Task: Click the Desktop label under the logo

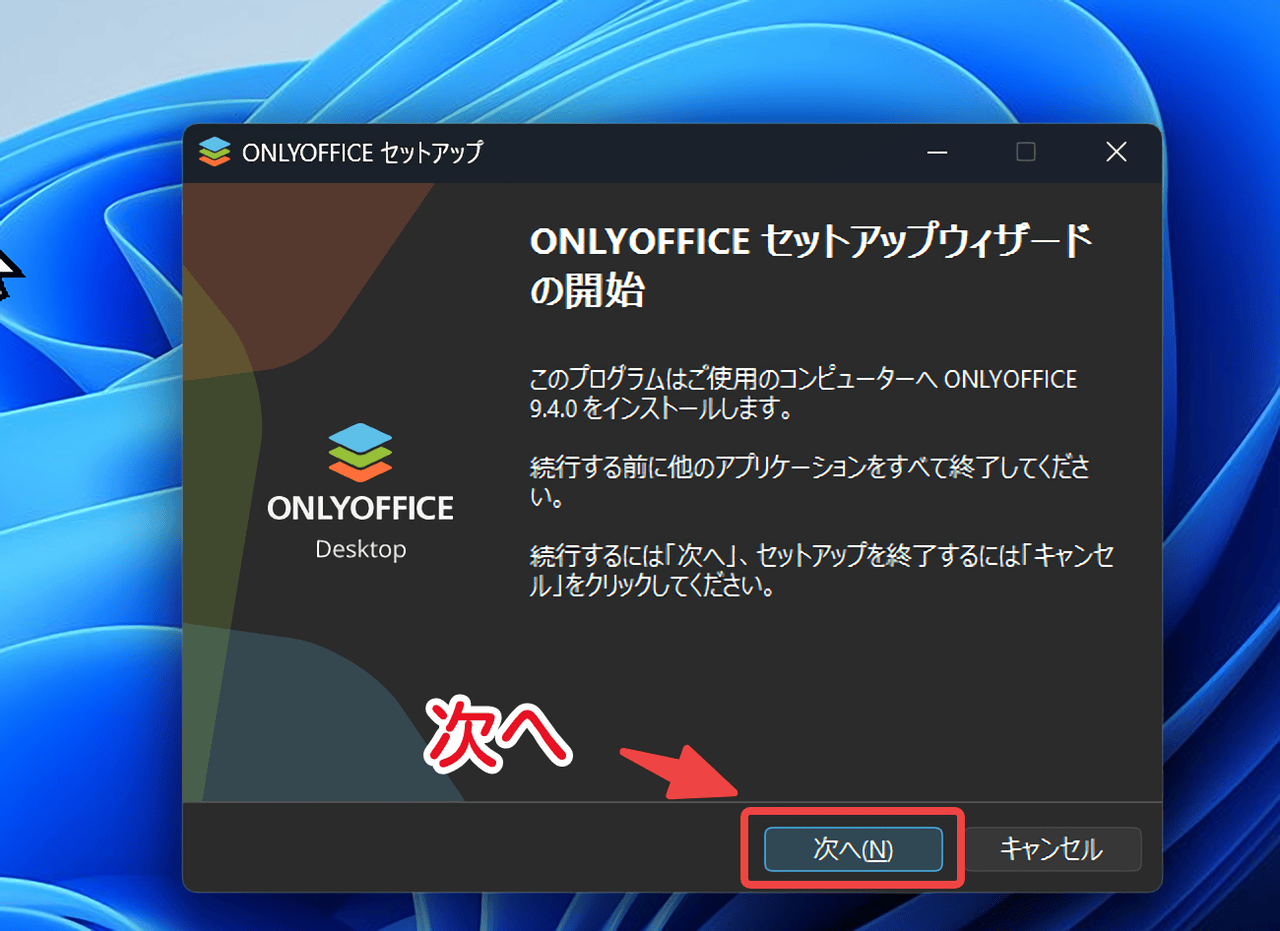Action: click(361, 550)
